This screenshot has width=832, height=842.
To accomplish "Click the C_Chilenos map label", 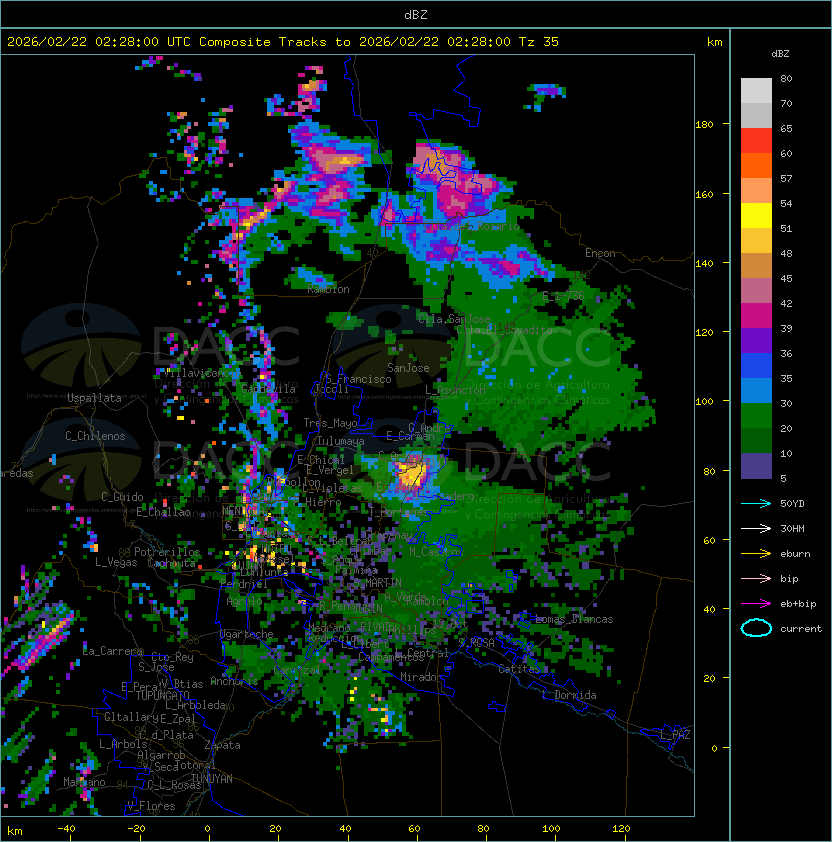I will pos(95,436).
